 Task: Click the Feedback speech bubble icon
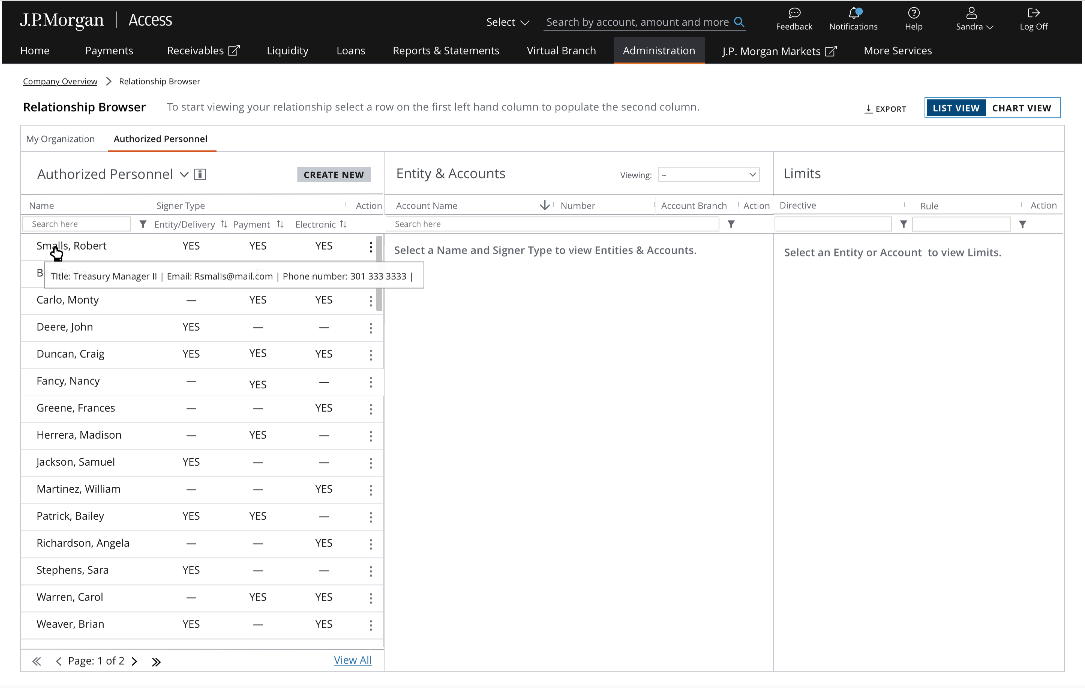tap(794, 13)
